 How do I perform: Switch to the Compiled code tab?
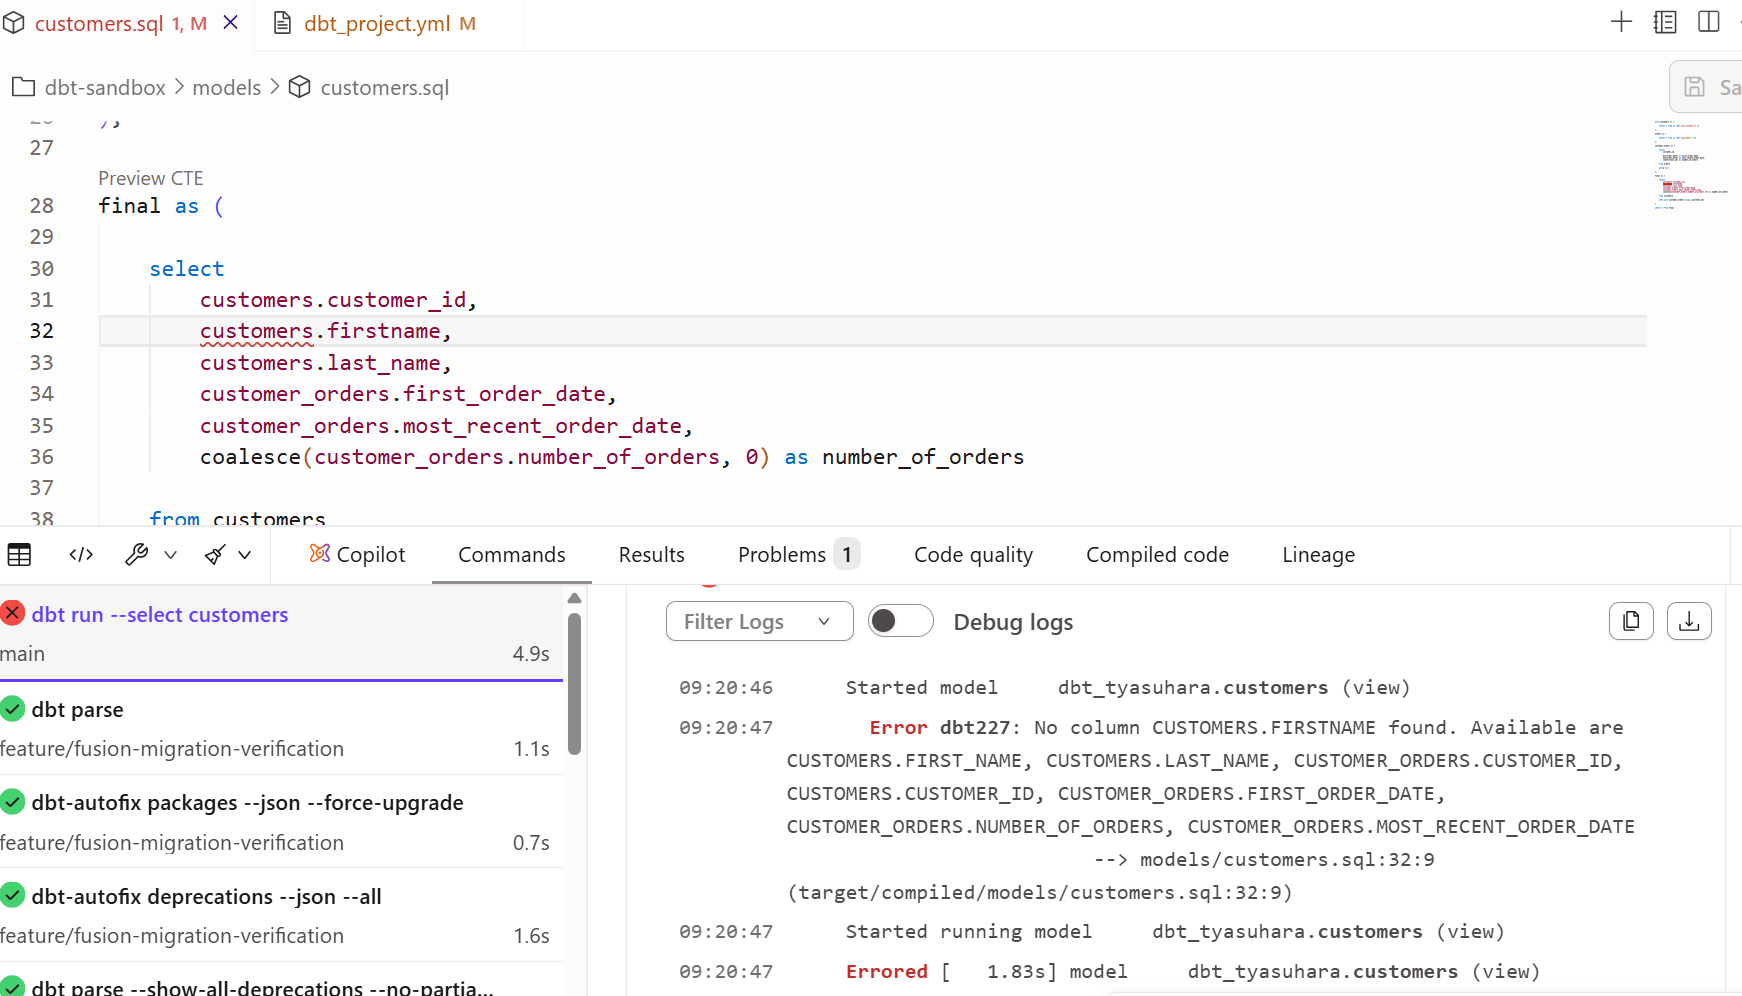[1158, 555]
